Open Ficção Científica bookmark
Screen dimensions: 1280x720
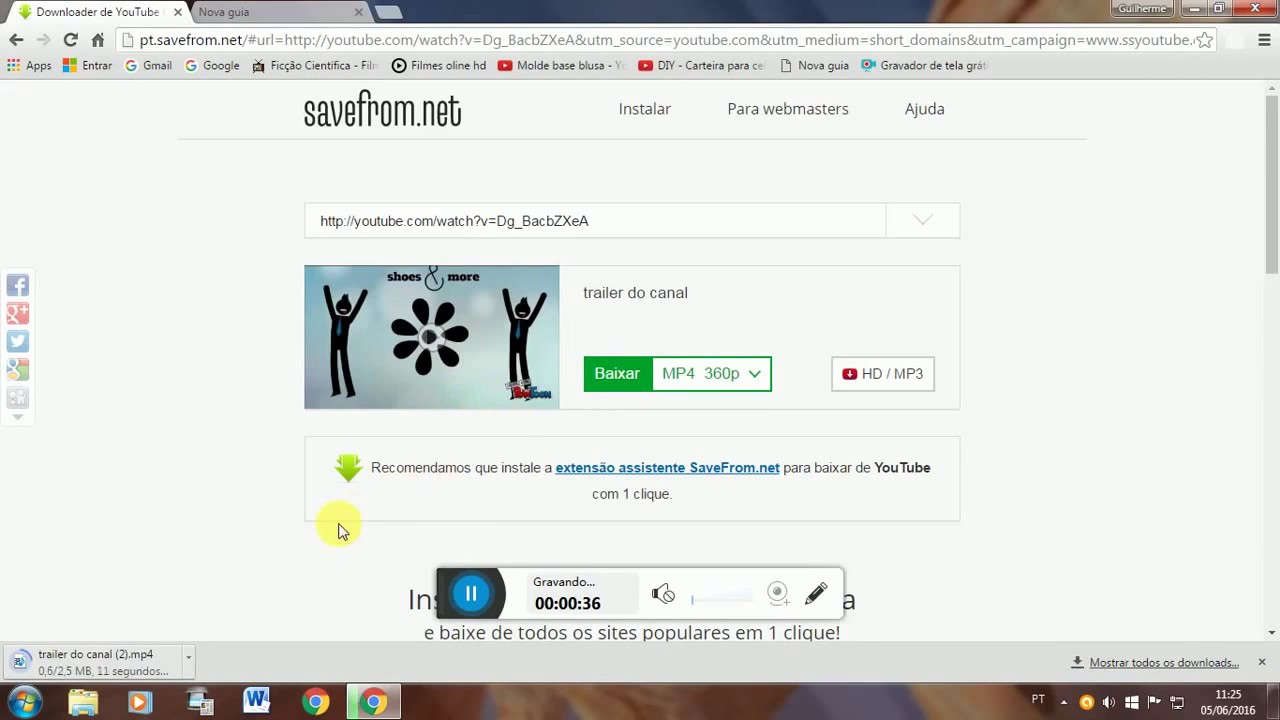click(315, 66)
